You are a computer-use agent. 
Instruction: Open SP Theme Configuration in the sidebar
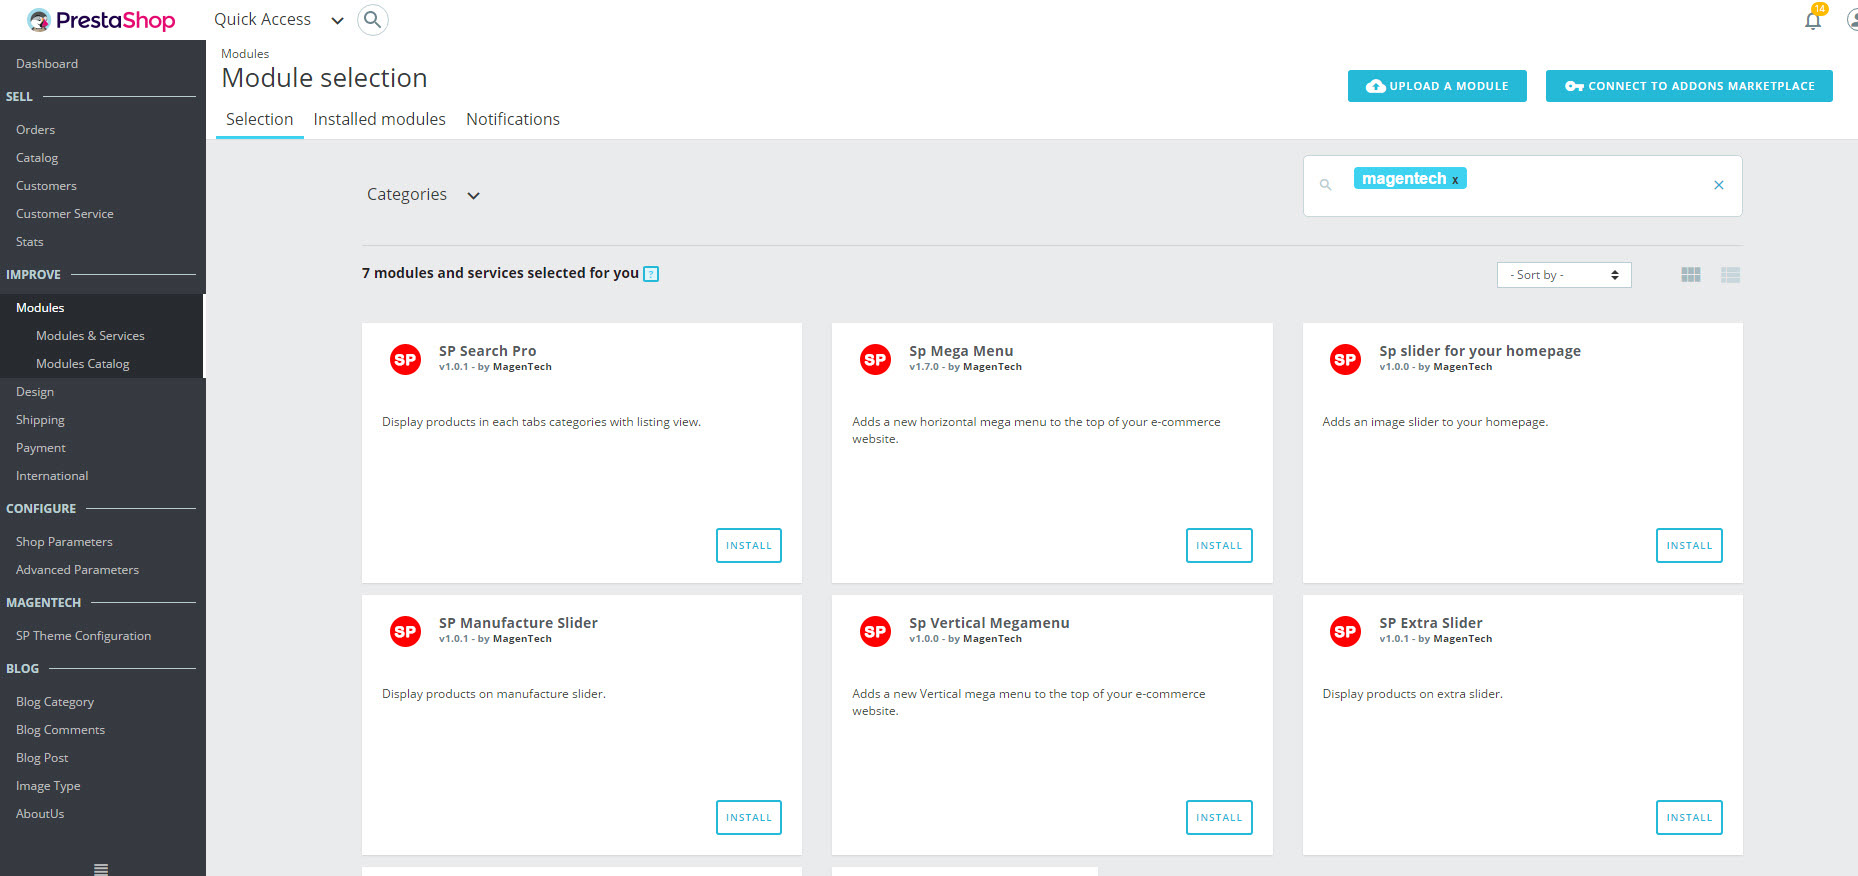click(x=83, y=636)
